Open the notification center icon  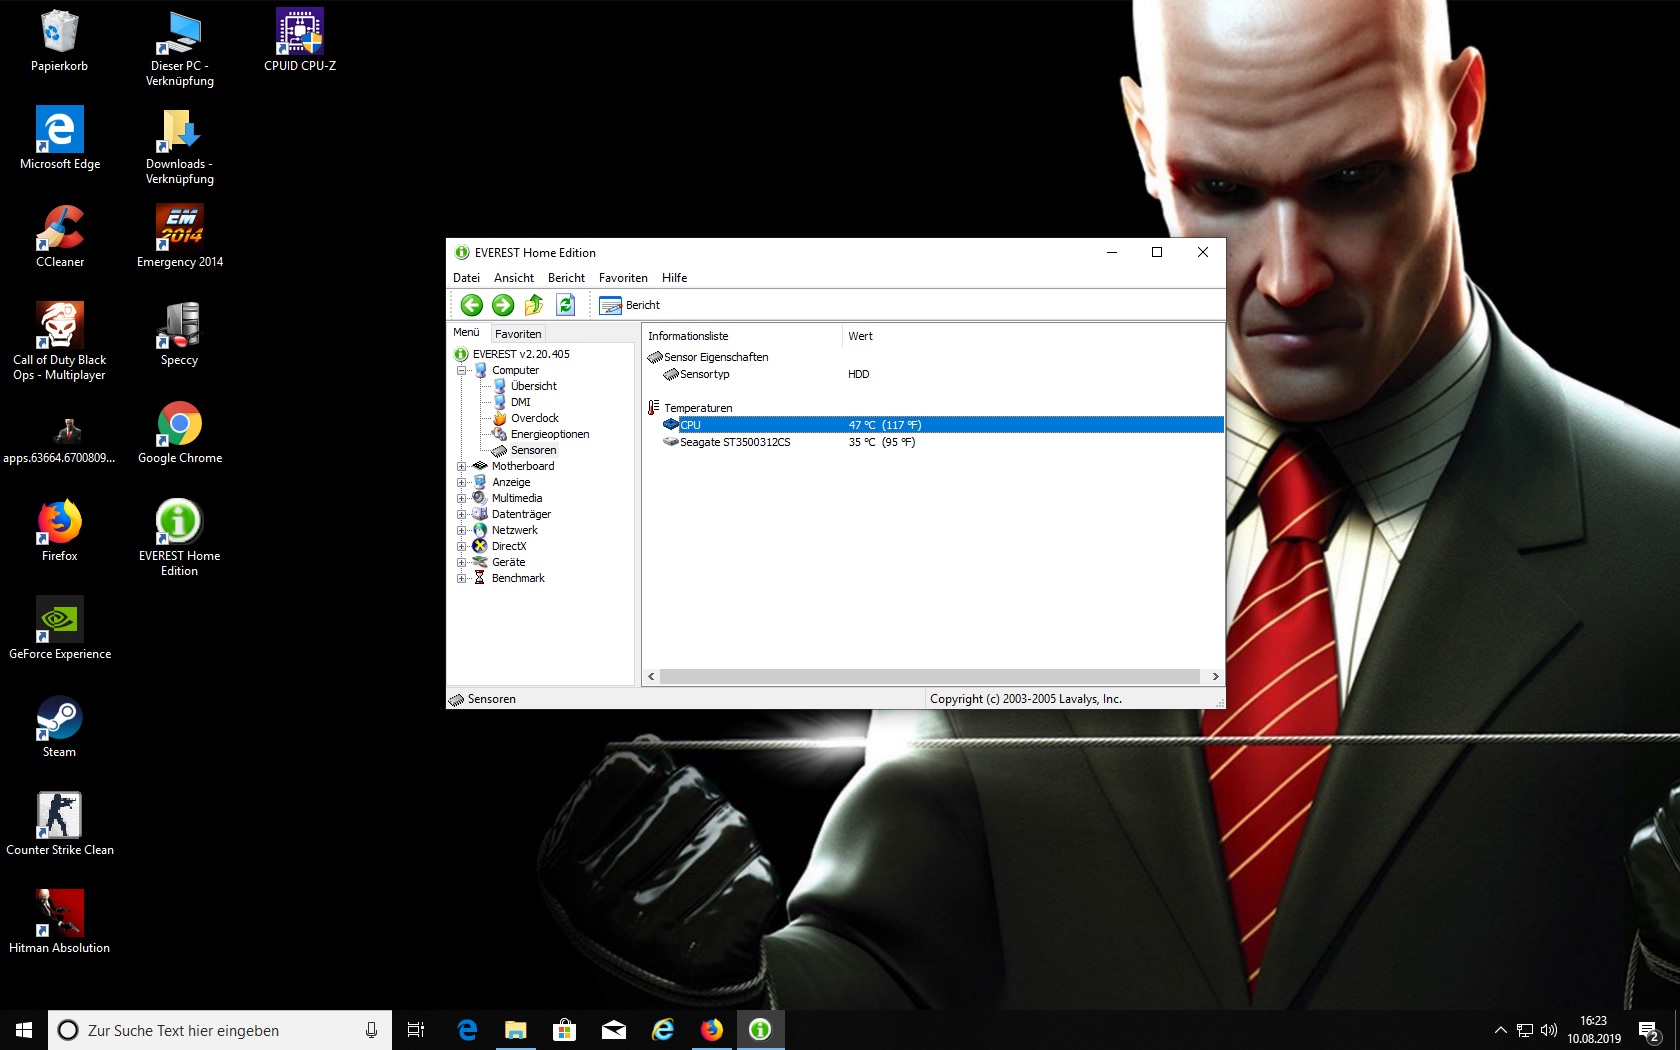pos(1650,1030)
